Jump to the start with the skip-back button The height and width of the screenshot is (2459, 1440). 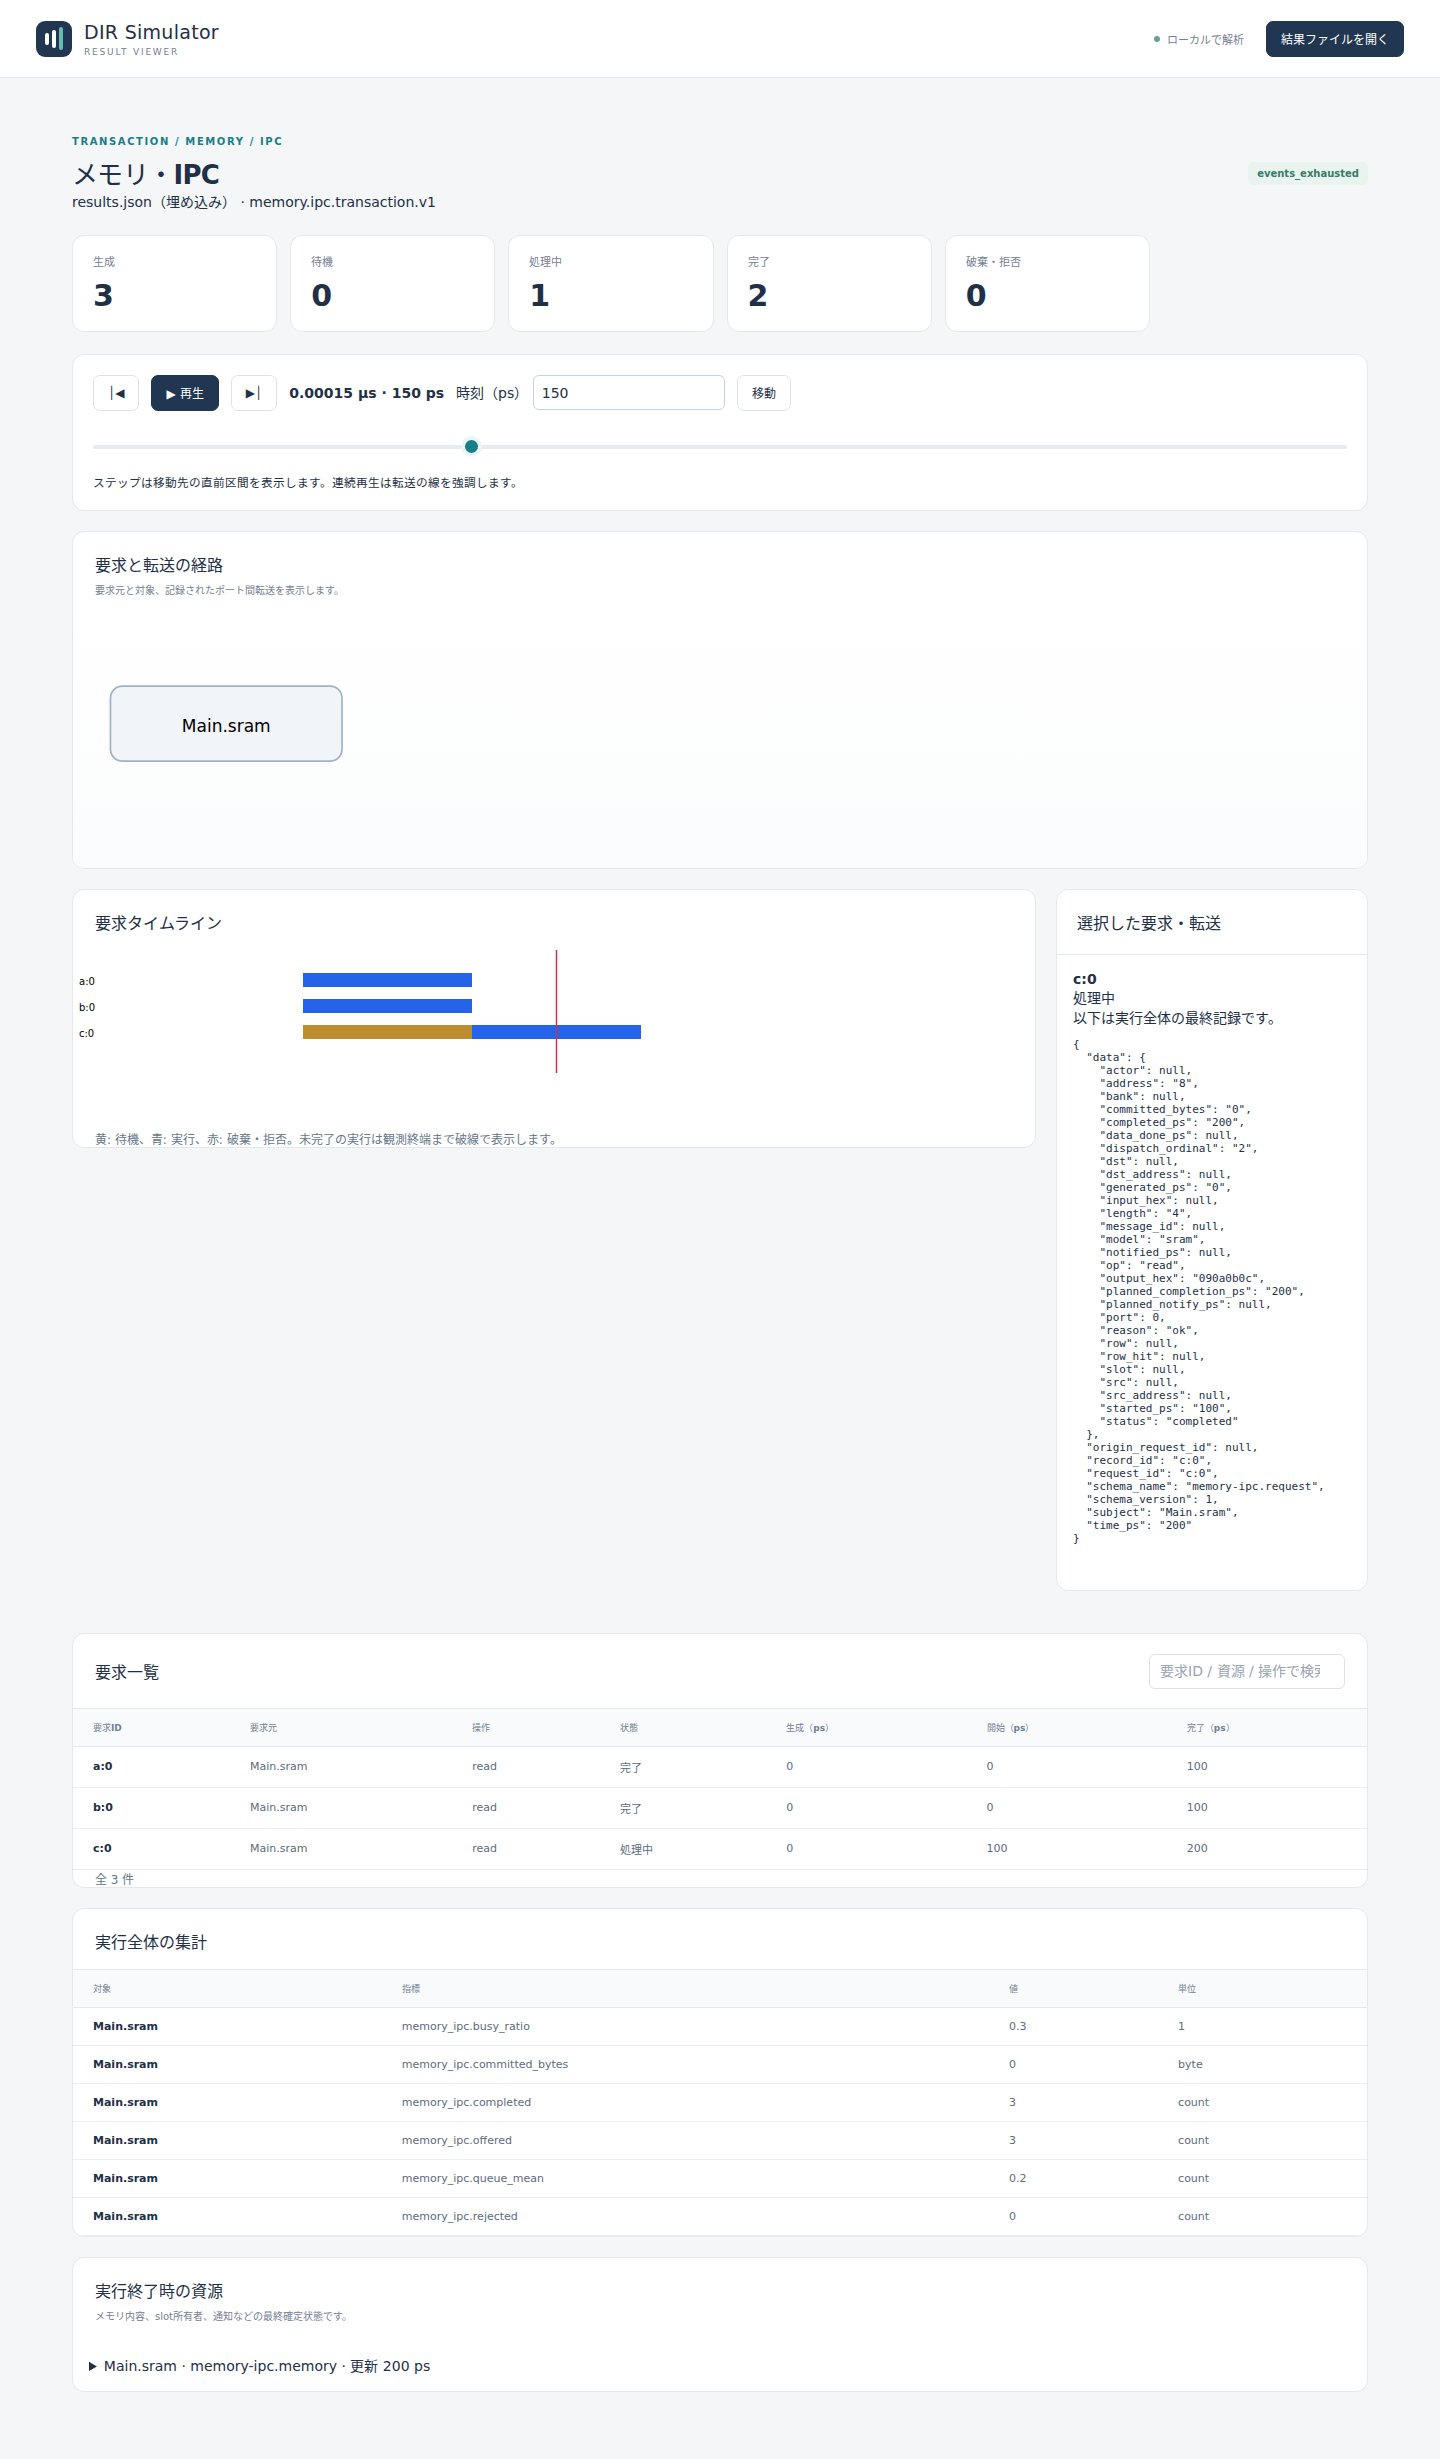tap(116, 393)
